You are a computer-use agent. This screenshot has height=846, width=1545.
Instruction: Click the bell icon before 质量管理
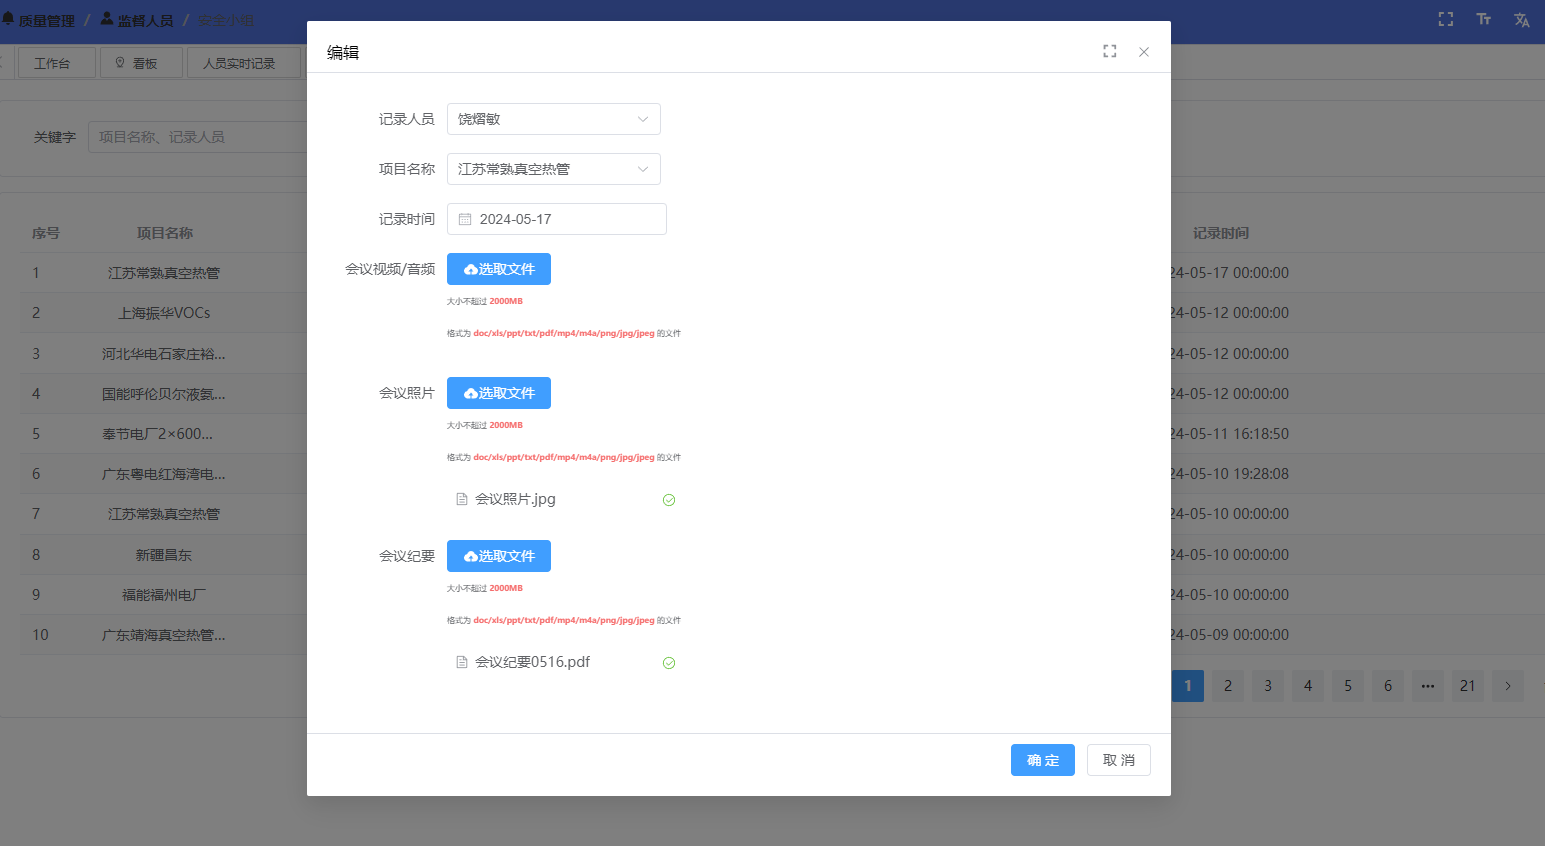point(8,19)
